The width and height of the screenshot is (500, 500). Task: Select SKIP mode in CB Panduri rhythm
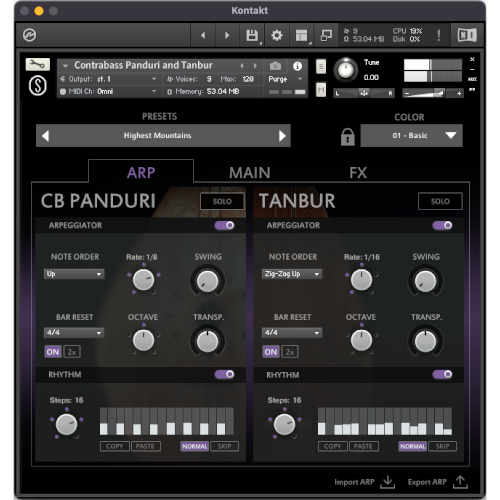[x=224, y=446]
